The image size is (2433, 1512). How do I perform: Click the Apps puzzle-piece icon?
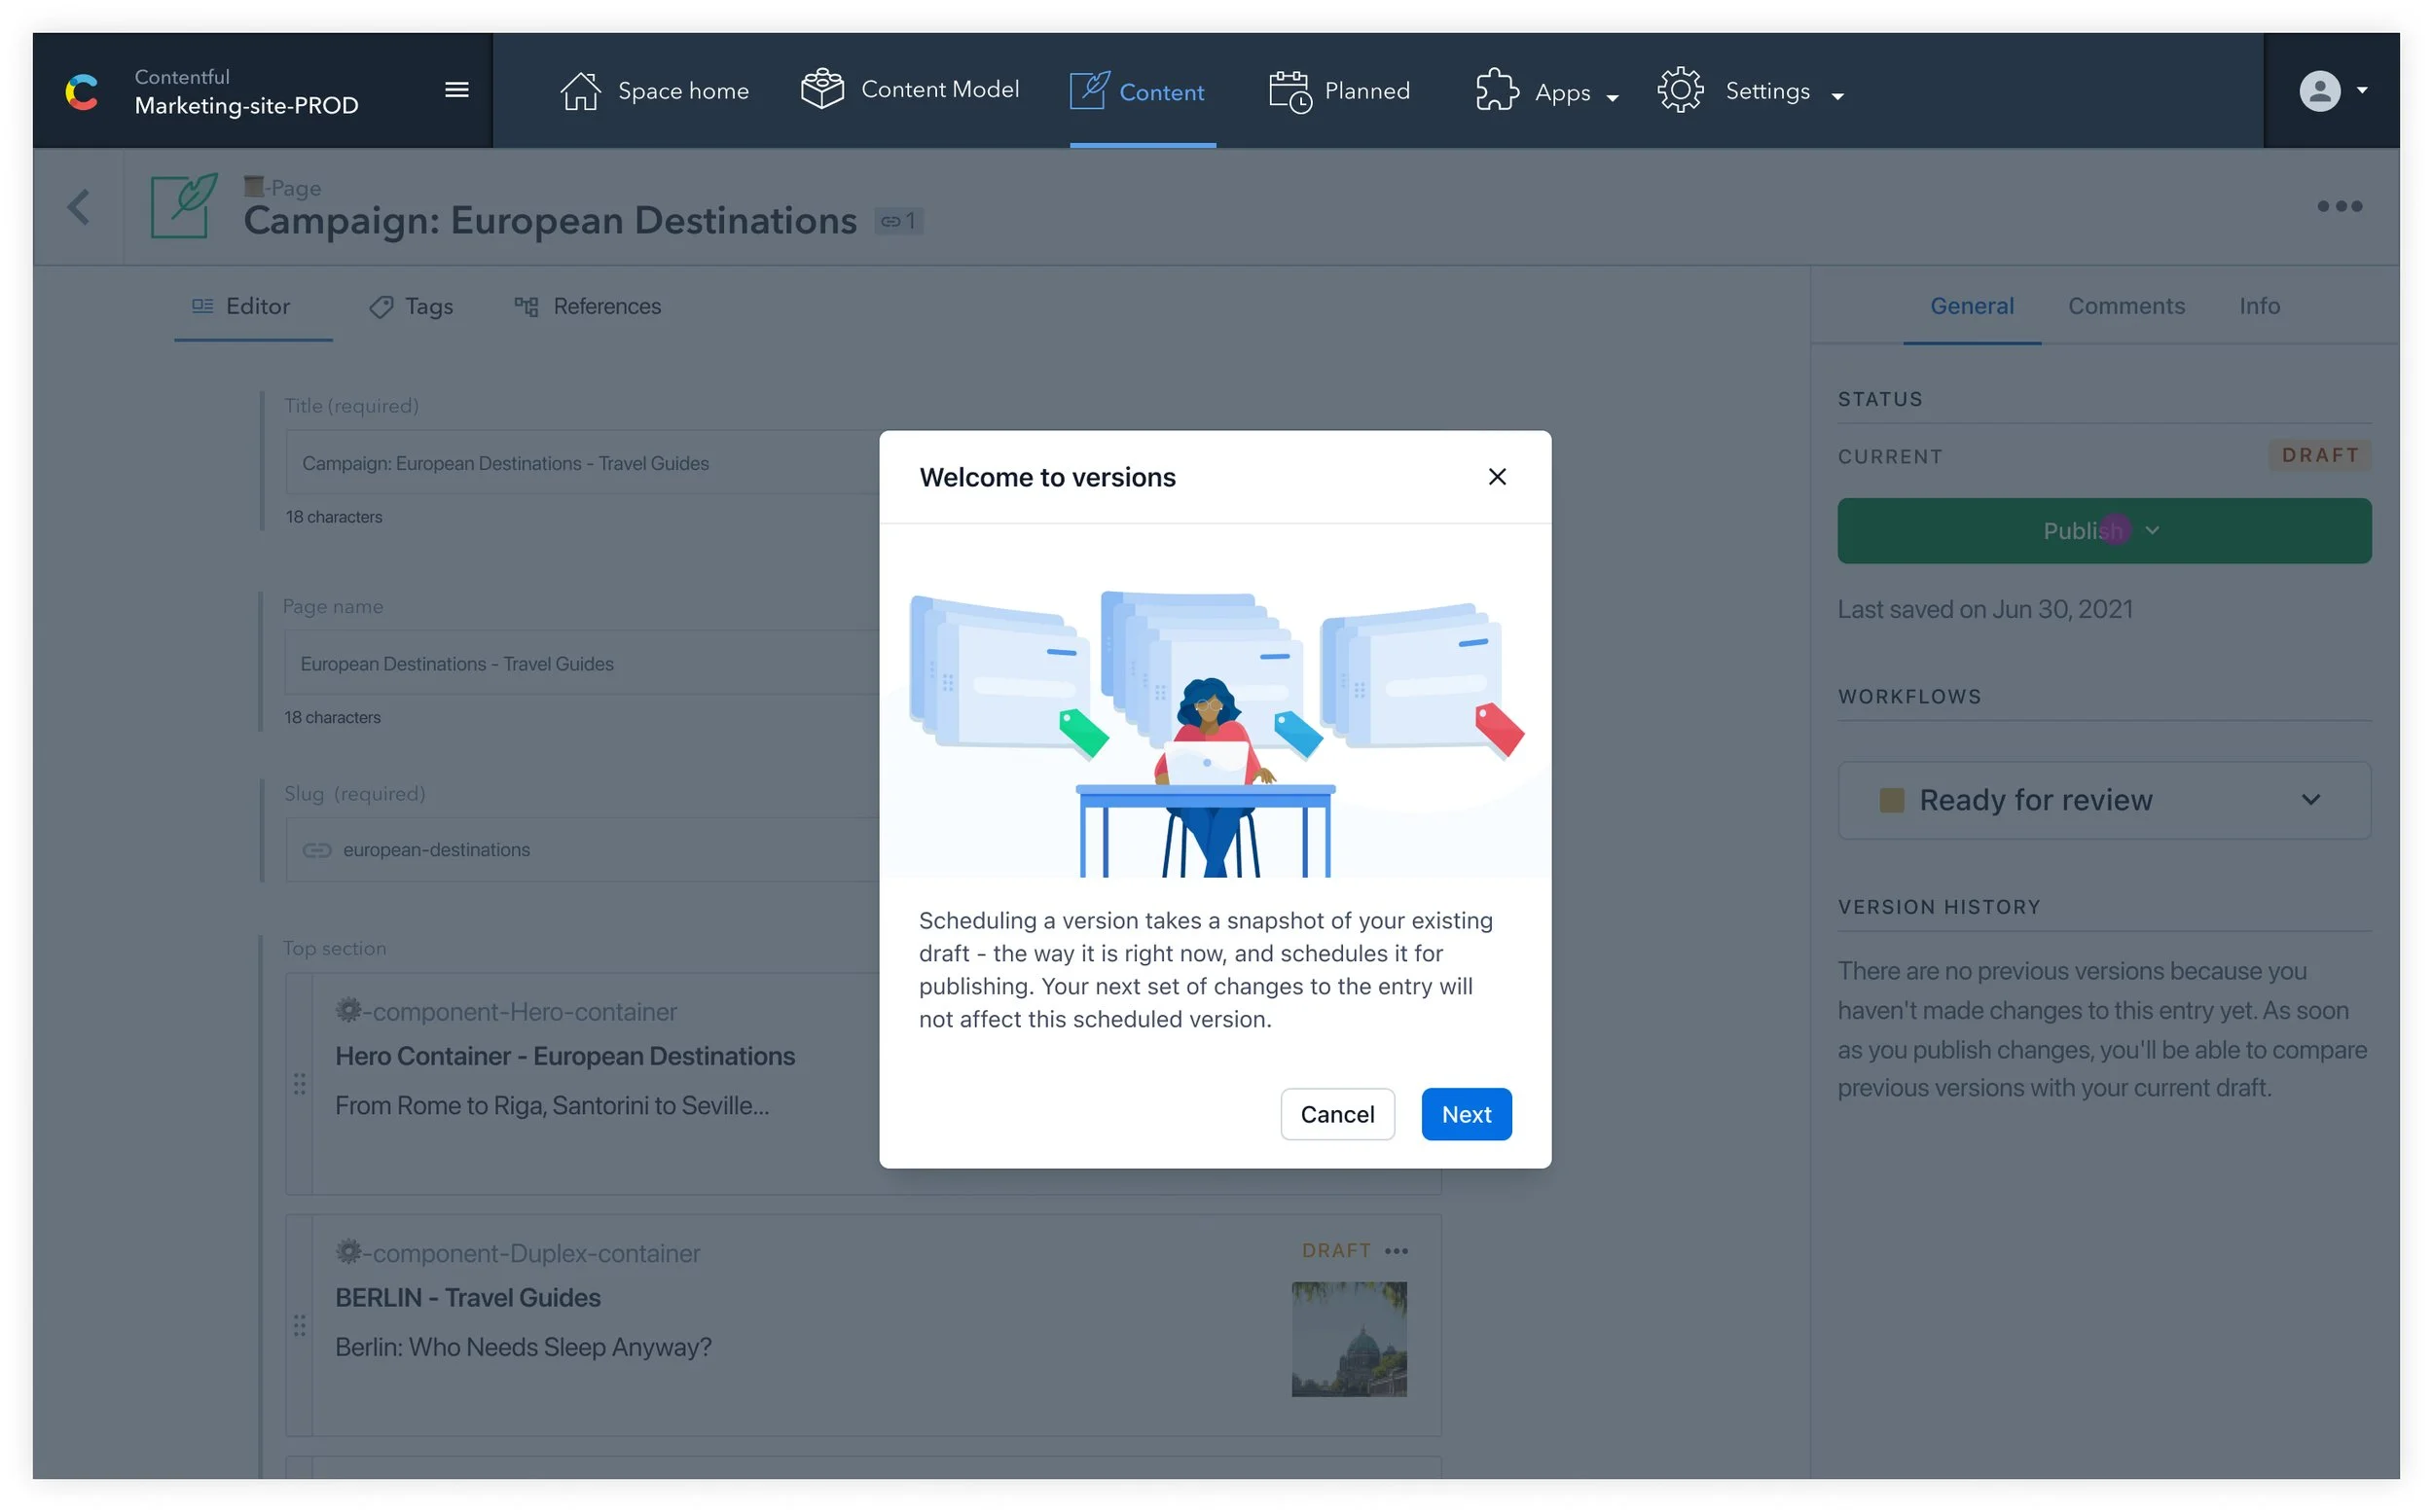(1497, 90)
